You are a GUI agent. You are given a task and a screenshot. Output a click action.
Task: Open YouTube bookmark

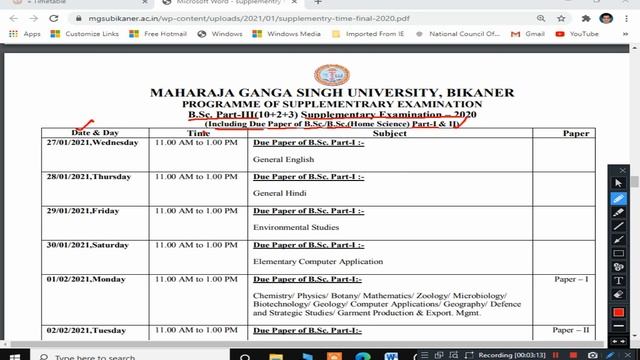point(577,34)
